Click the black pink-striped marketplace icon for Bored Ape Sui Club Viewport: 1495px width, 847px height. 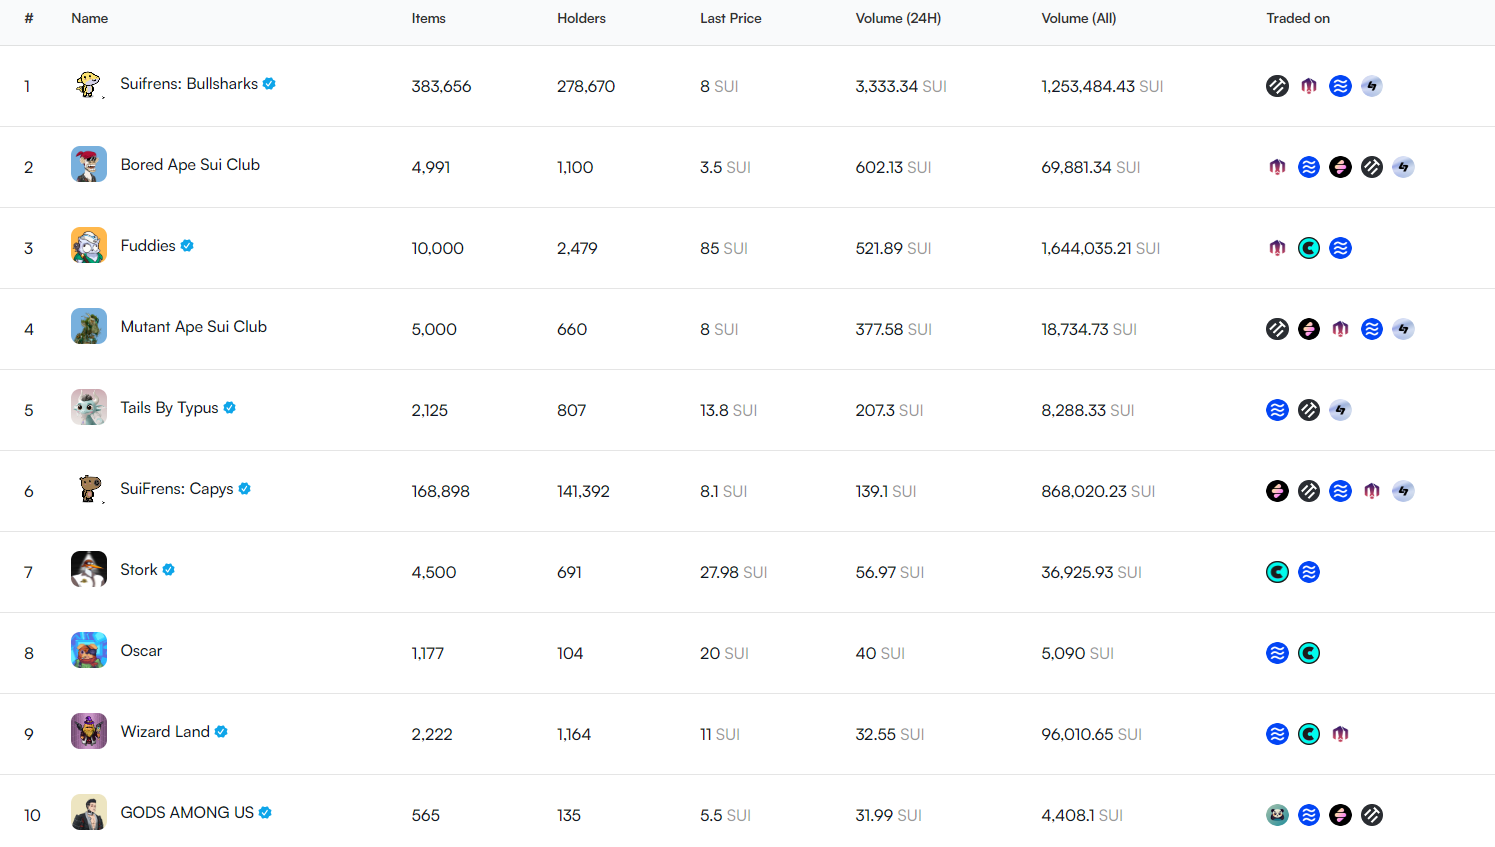pos(1340,167)
